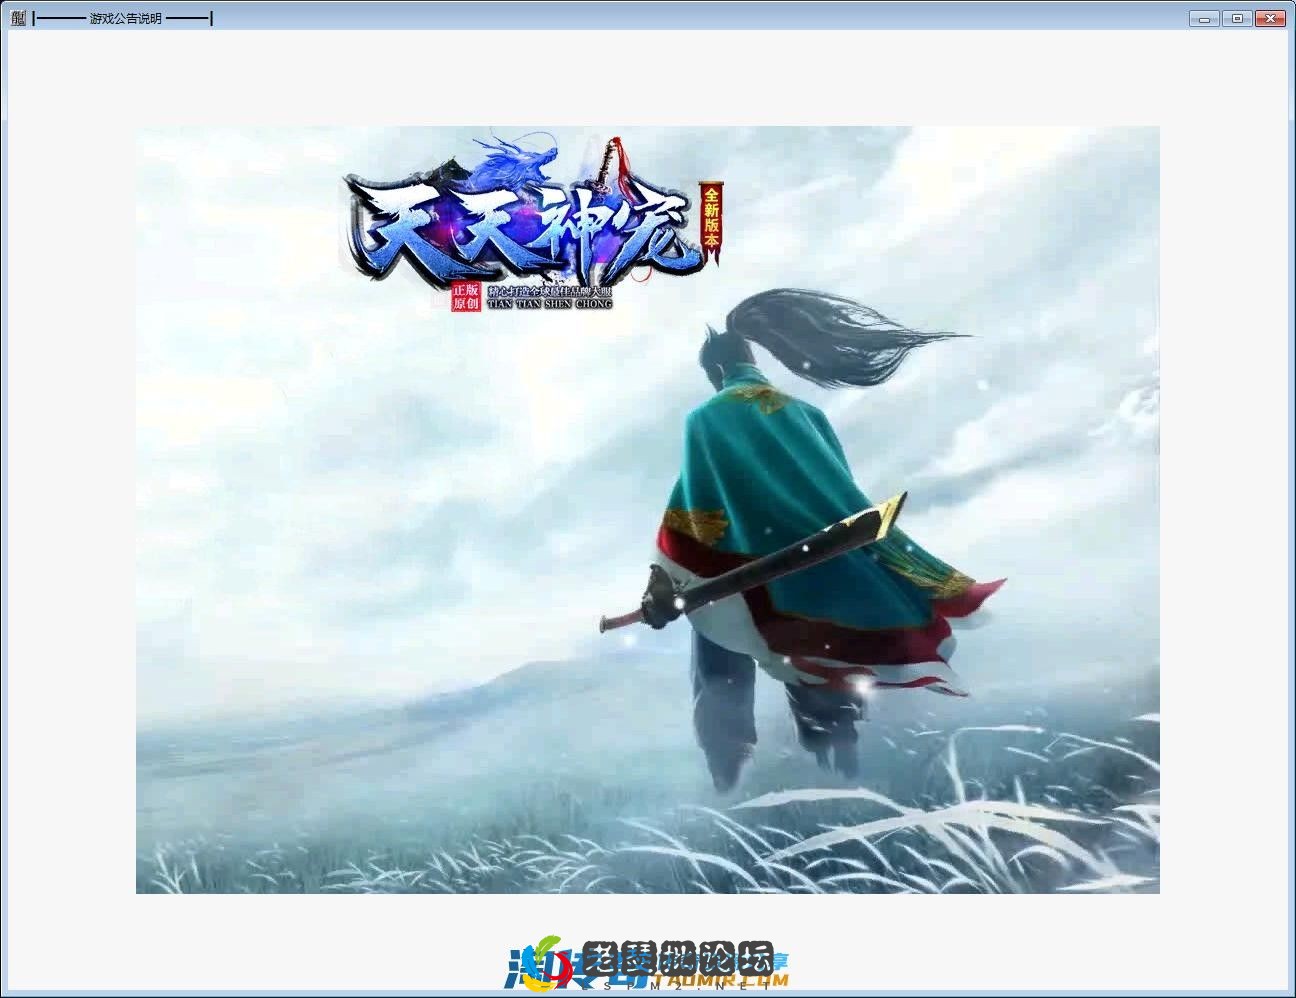Click the TIAN TIAN SHEN CHONG subtitle text

pos(549,303)
